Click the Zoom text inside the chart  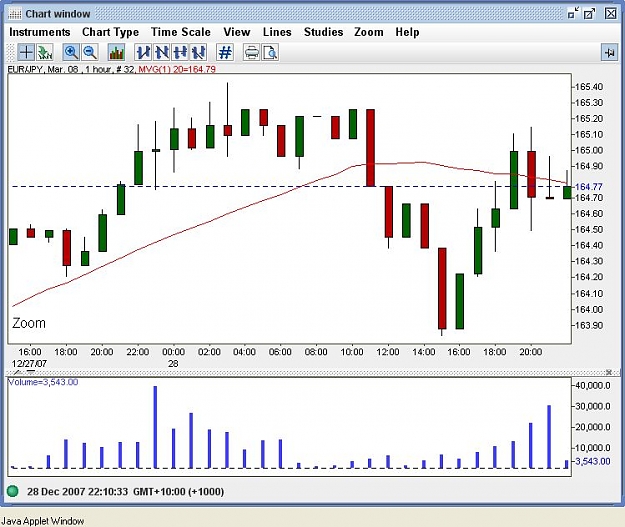(29, 323)
